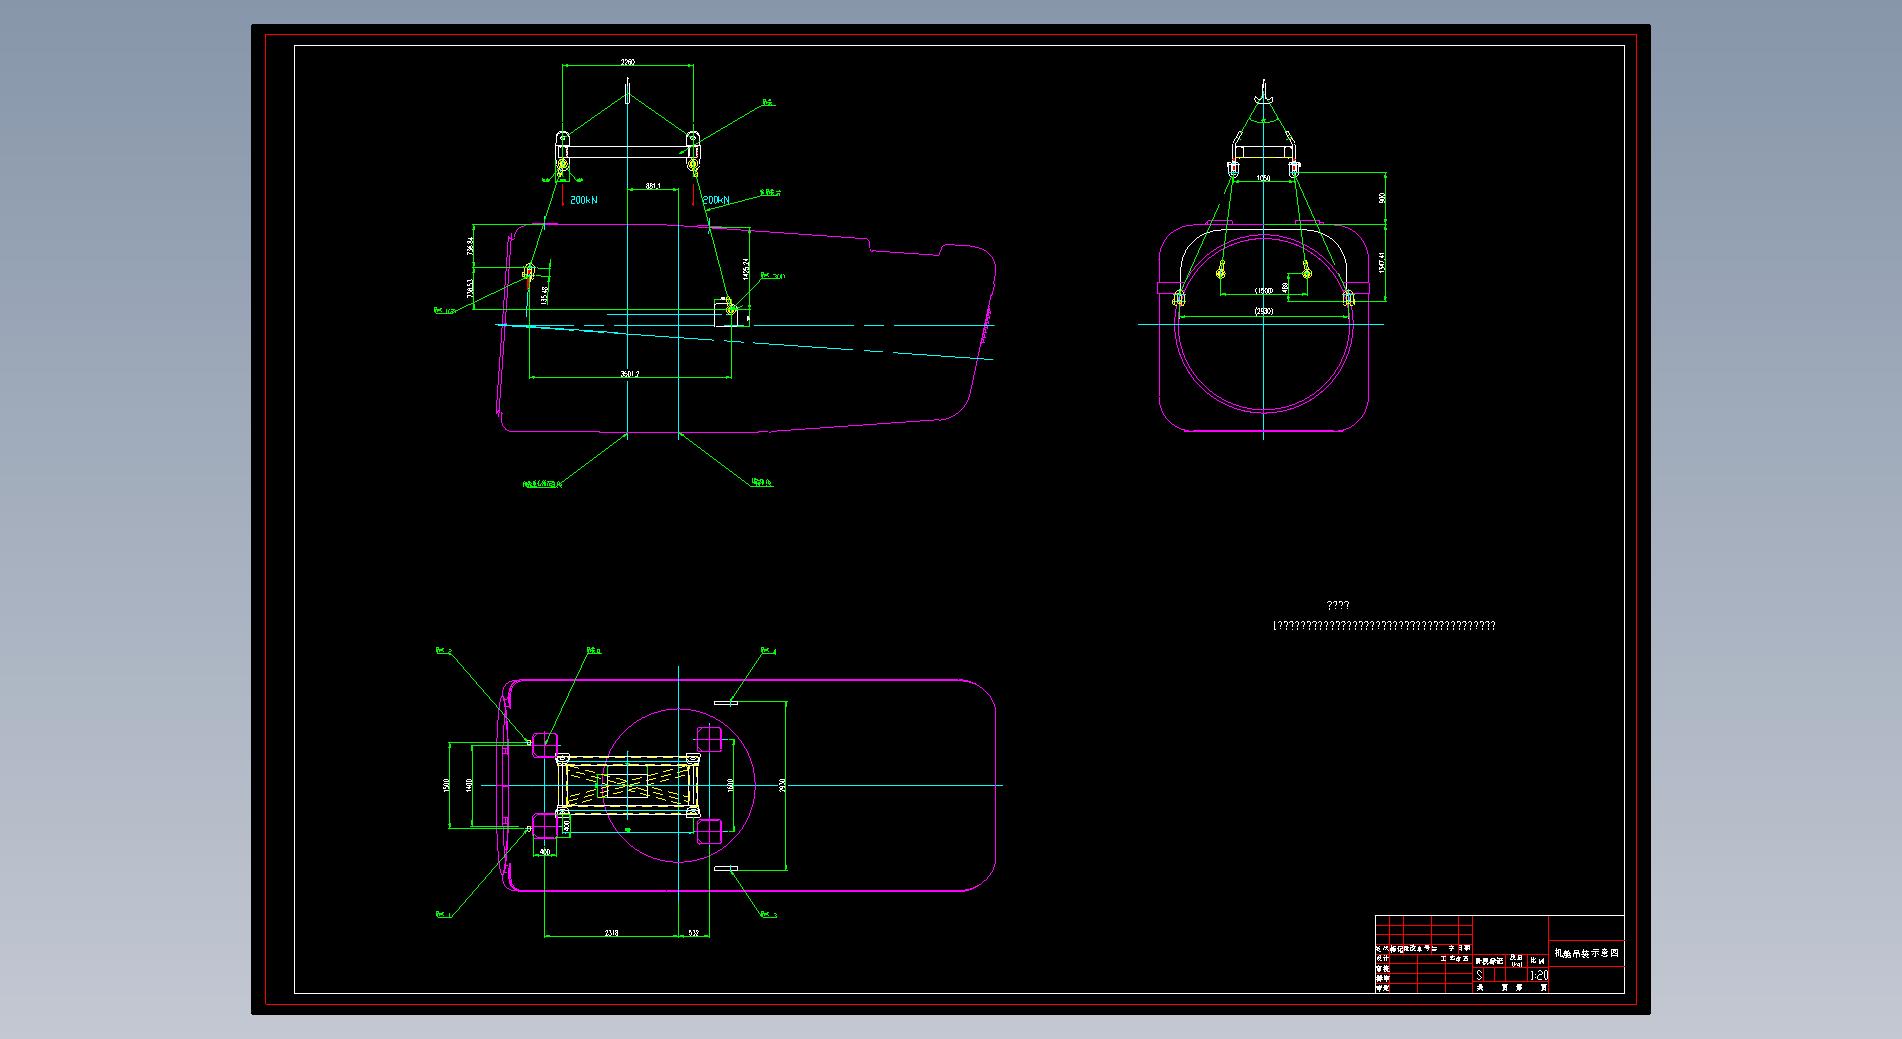Select the 2260 dimension above the spreader beam
Viewport: 1902px width, 1039px height.
[x=627, y=62]
